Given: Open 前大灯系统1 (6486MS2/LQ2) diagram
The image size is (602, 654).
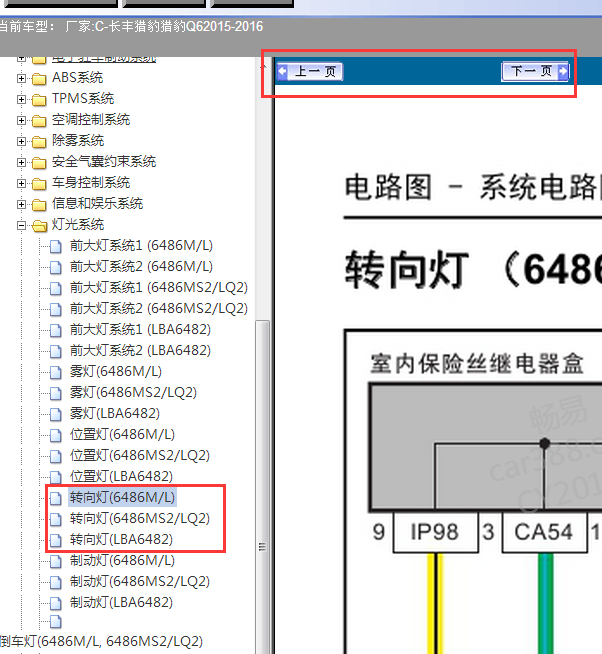Looking at the screenshot, I should [x=159, y=287].
